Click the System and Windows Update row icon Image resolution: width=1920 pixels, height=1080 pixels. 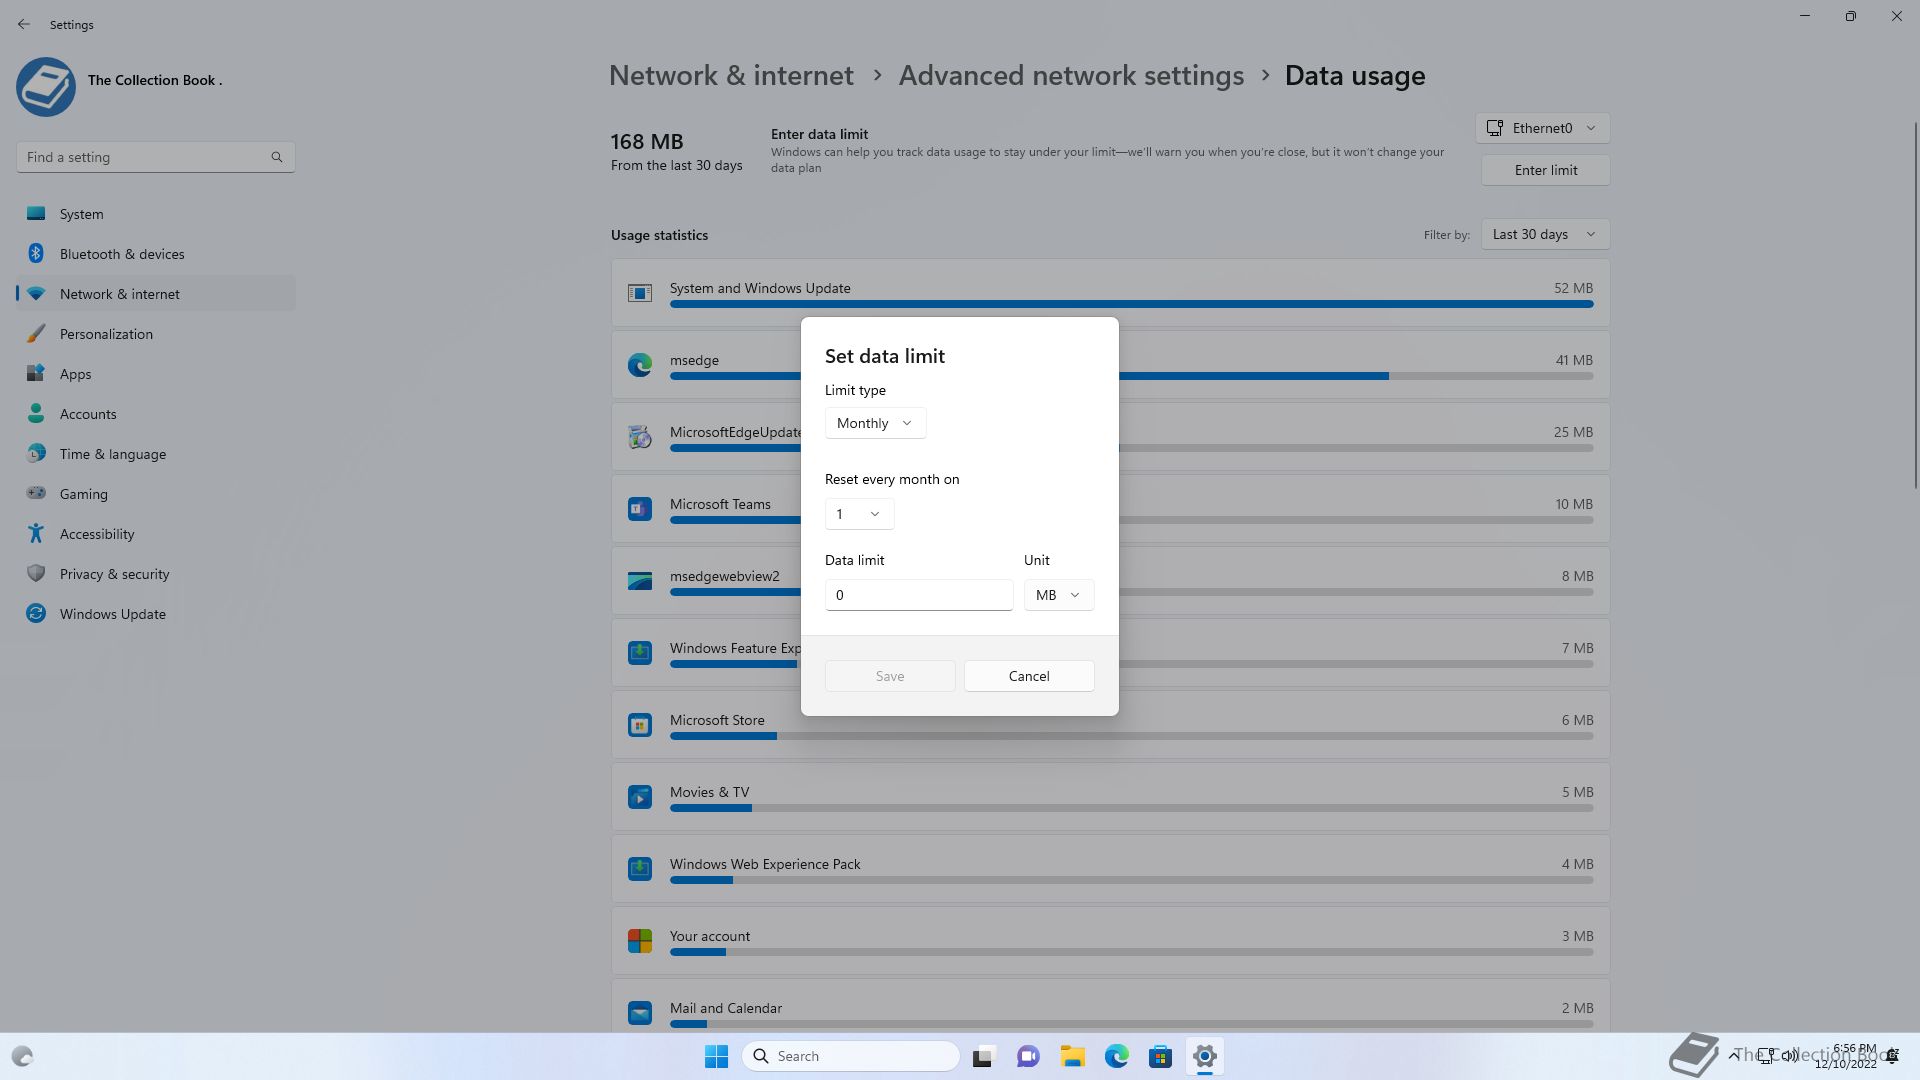point(640,293)
